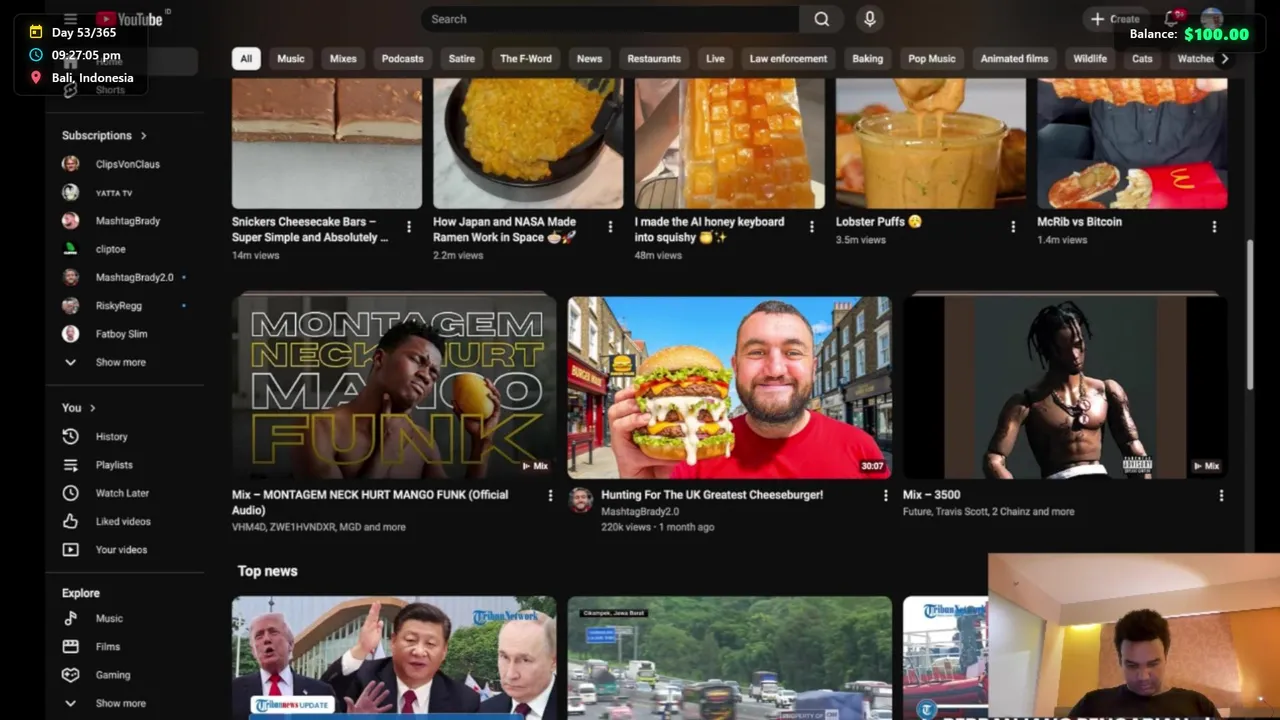Screen dimensions: 1280x720
Task: Activate voice search microphone
Action: [x=869, y=19]
